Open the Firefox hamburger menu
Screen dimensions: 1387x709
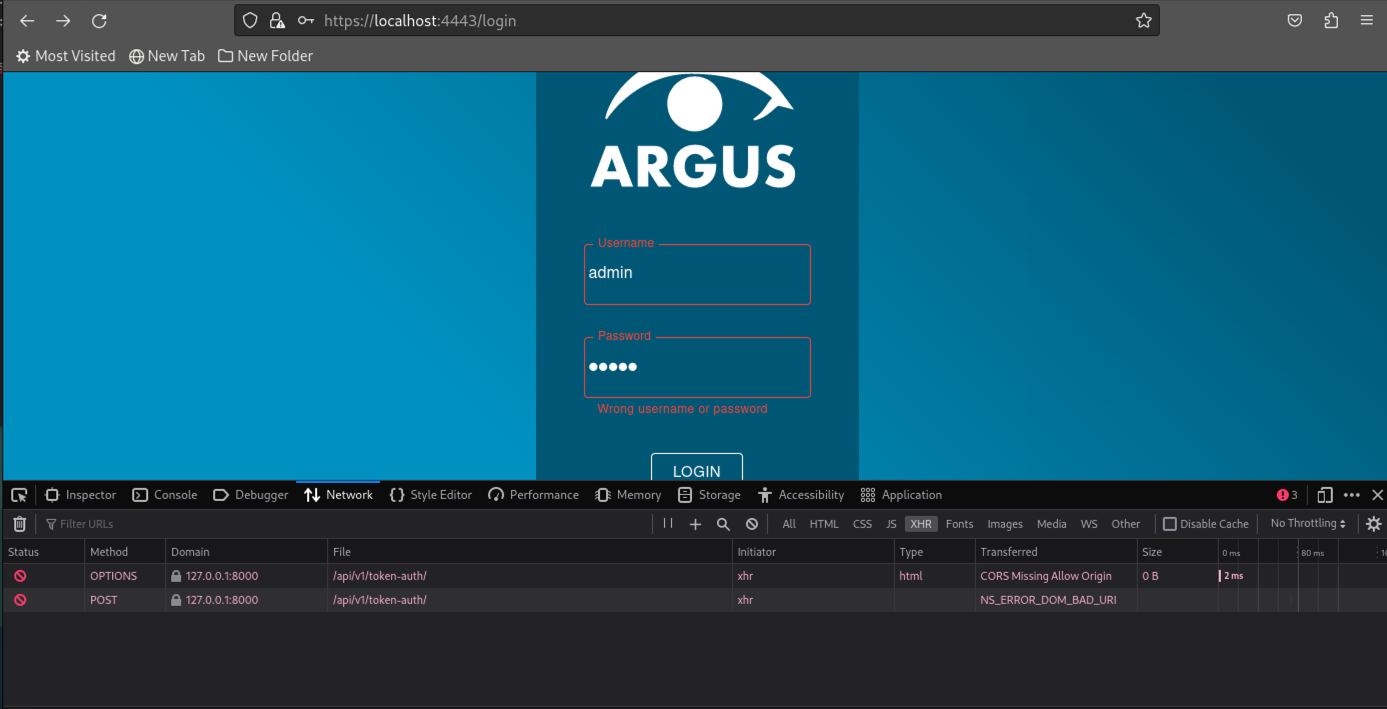1366,20
